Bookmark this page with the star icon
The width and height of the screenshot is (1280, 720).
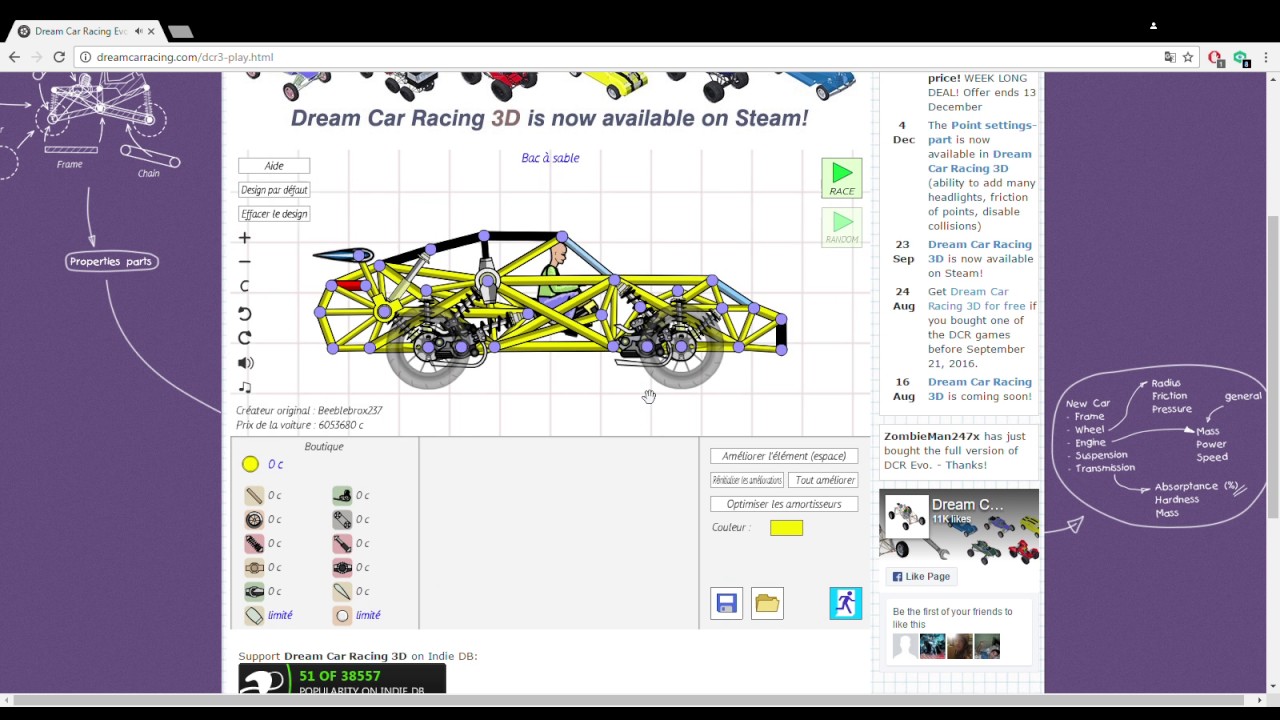pyautogui.click(x=1188, y=57)
